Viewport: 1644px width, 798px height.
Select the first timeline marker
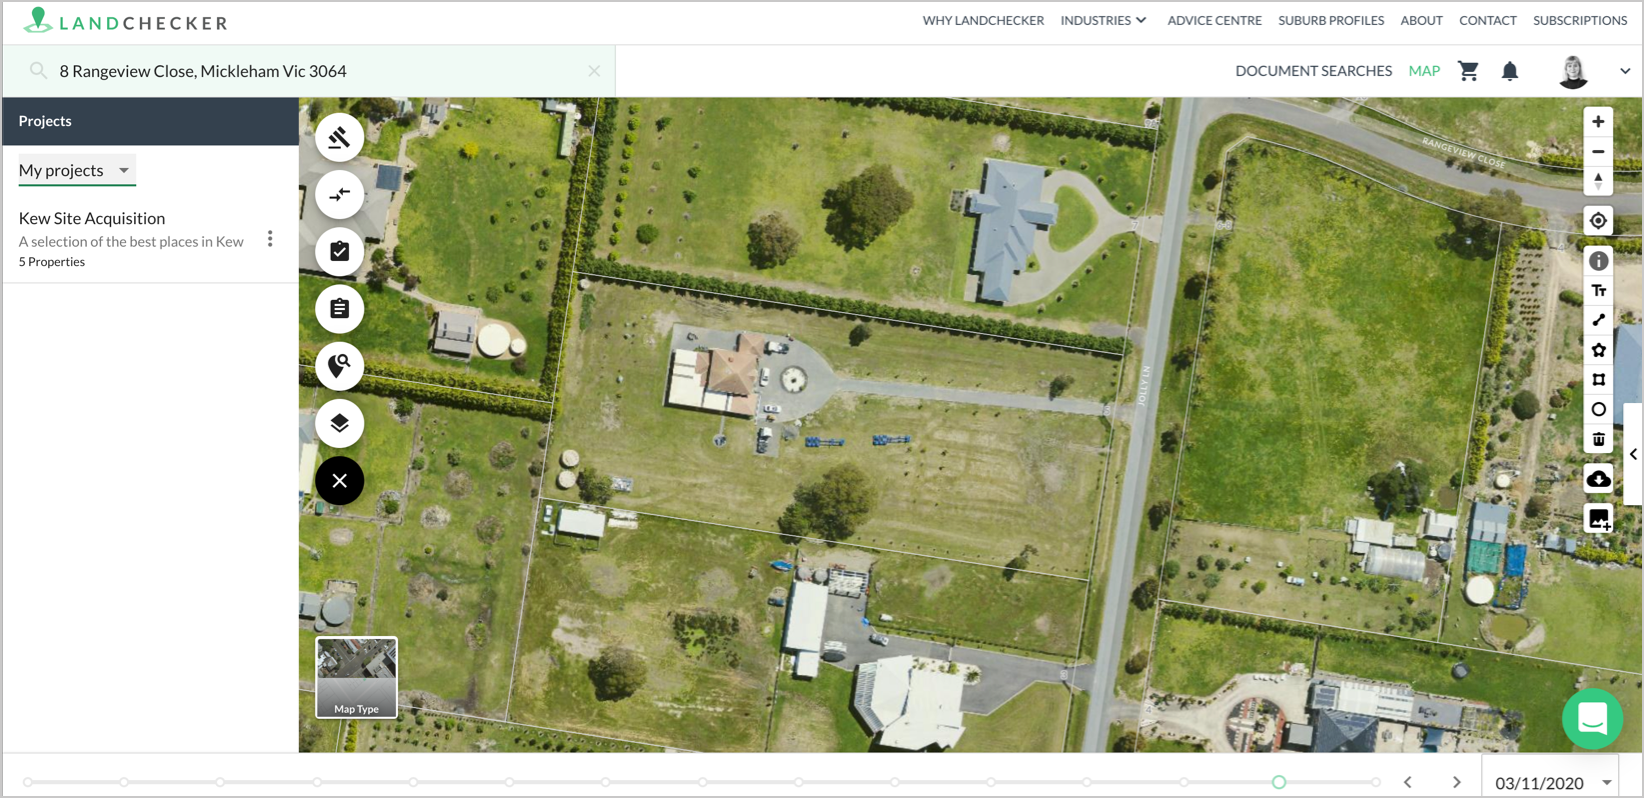click(x=28, y=782)
